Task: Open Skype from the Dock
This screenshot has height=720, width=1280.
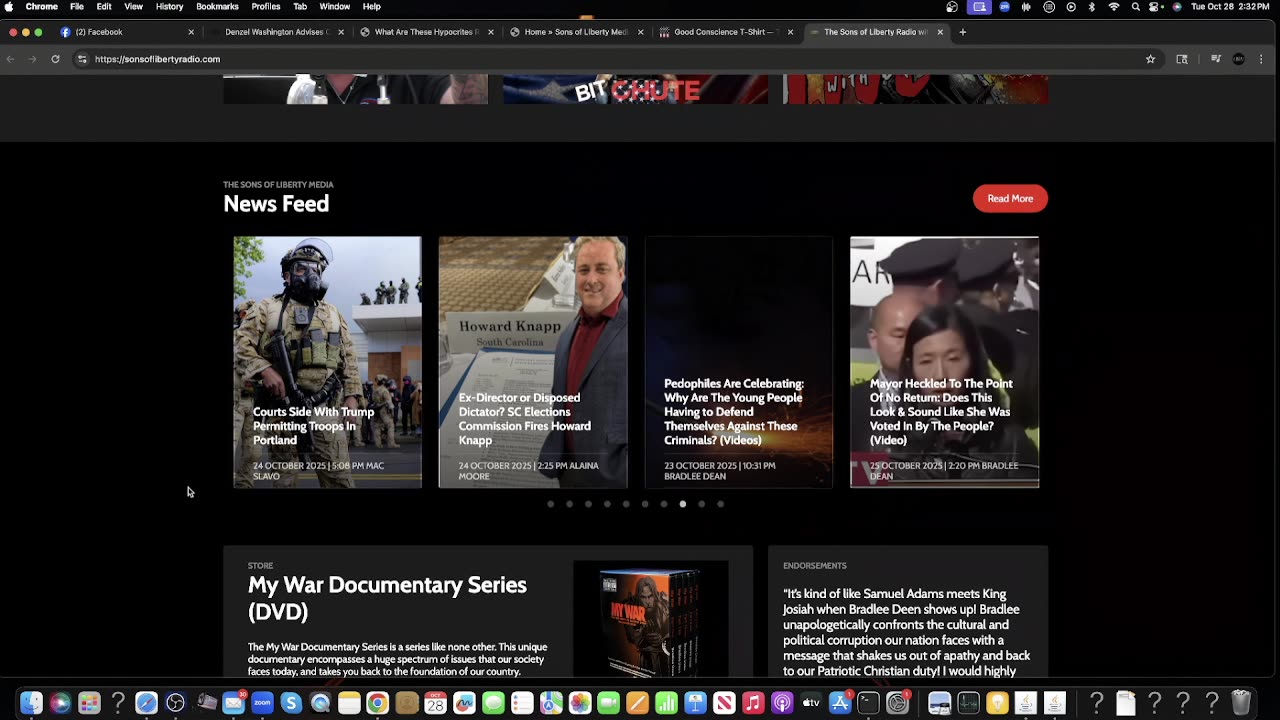Action: [291, 703]
